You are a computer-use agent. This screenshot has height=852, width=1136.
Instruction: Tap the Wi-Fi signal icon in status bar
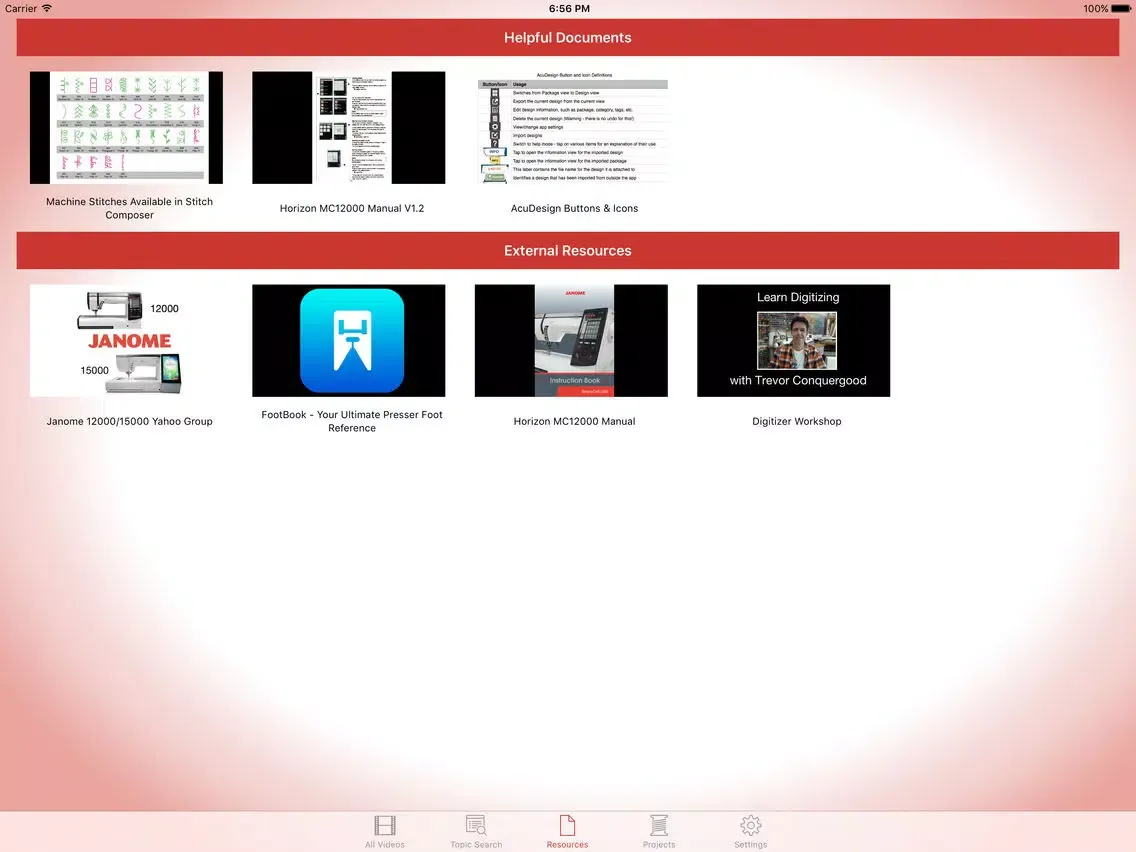(x=47, y=8)
